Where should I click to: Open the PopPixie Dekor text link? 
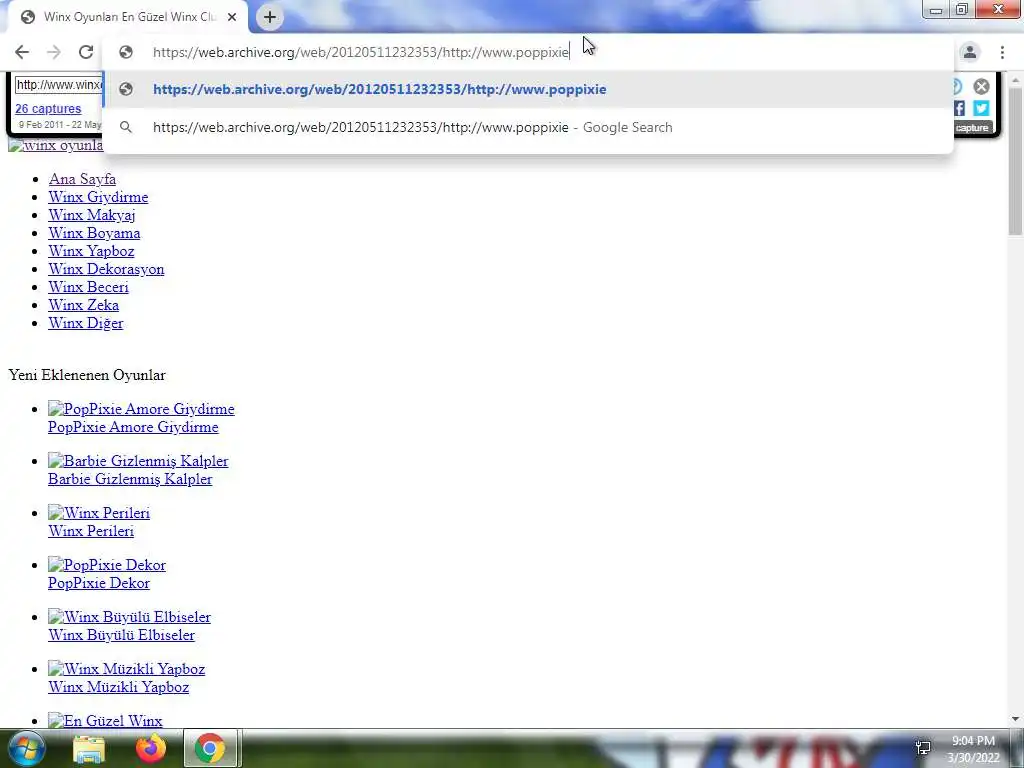click(99, 583)
